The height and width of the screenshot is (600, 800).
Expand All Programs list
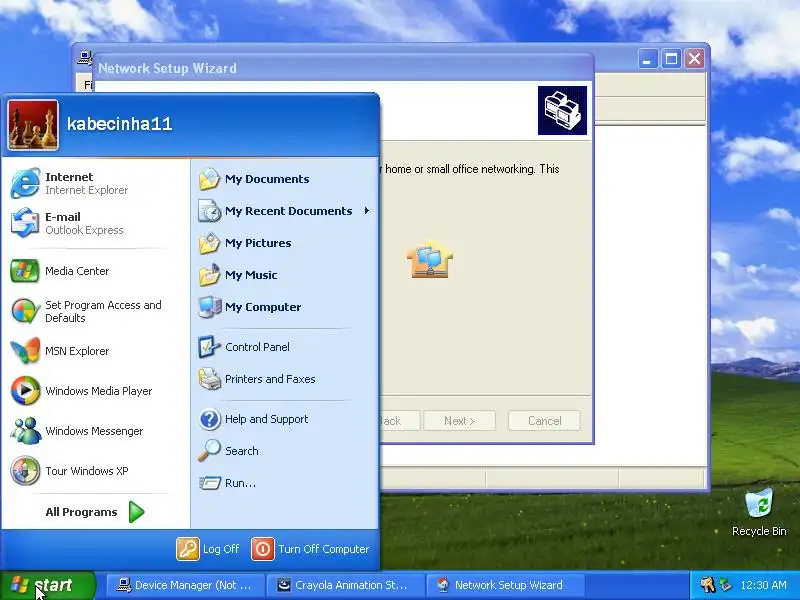95,512
